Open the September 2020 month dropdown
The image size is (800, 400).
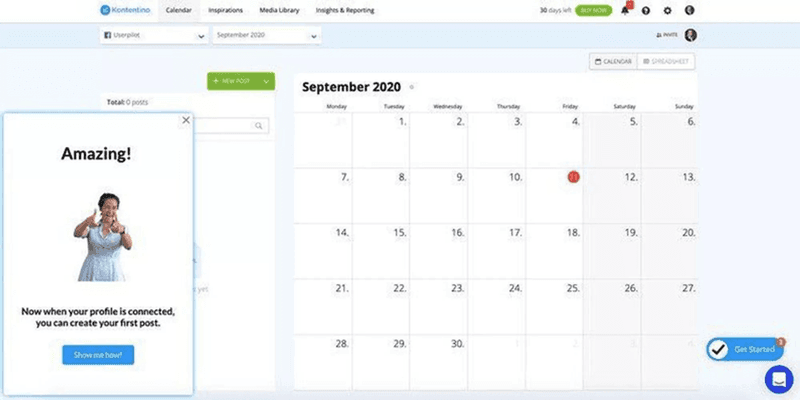(x=314, y=36)
